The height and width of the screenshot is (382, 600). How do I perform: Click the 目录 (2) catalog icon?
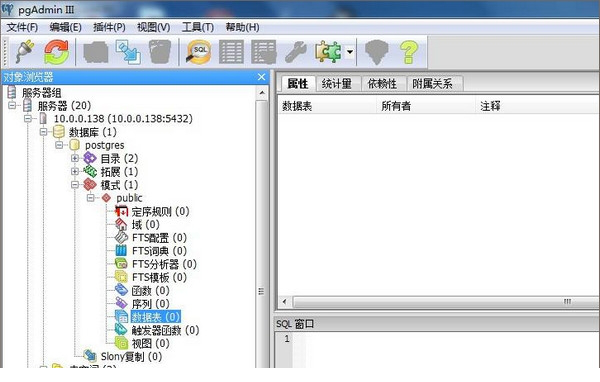pyautogui.click(x=90, y=158)
